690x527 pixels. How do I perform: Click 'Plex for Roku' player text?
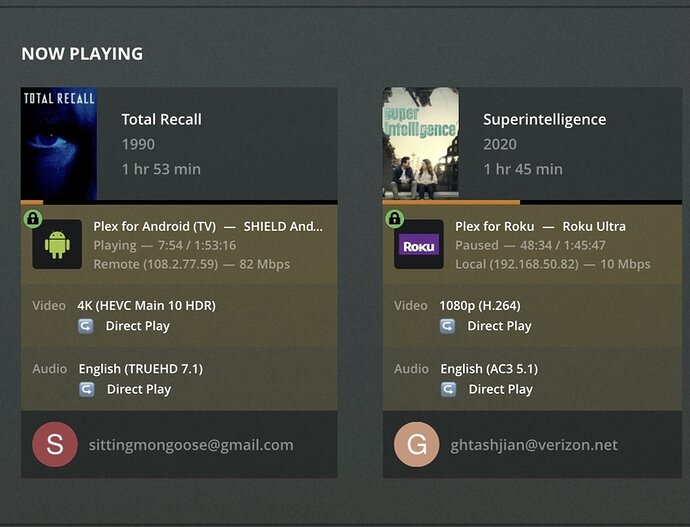point(495,227)
